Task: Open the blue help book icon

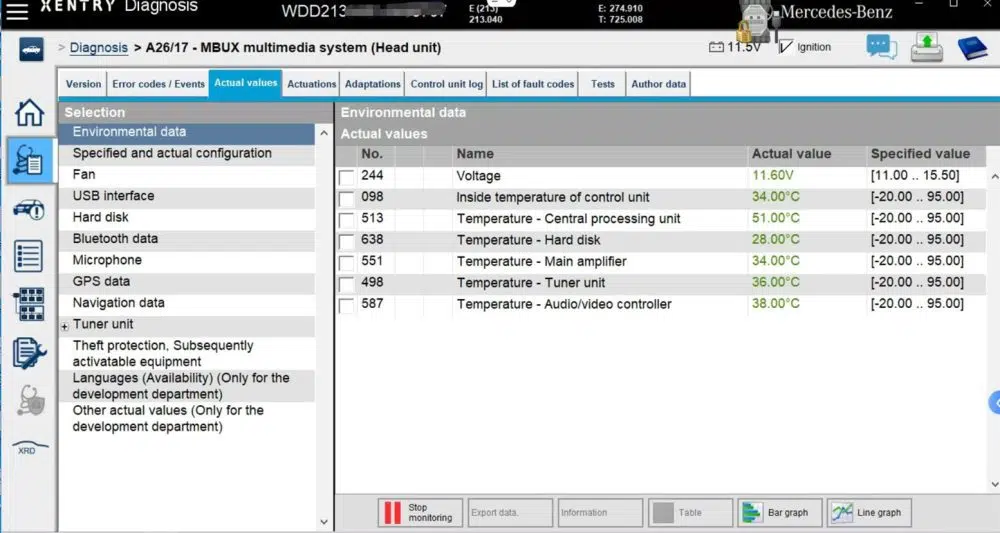Action: tap(972, 48)
